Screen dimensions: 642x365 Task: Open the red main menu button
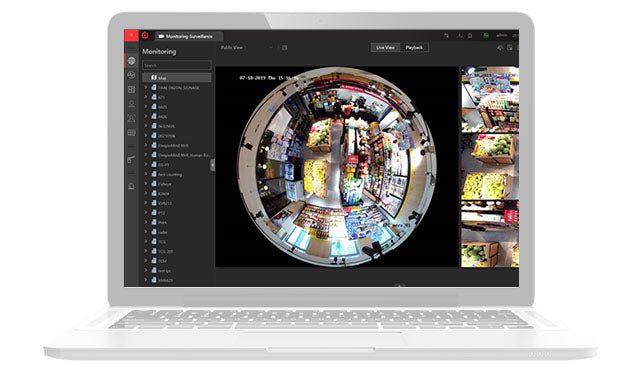coord(131,36)
